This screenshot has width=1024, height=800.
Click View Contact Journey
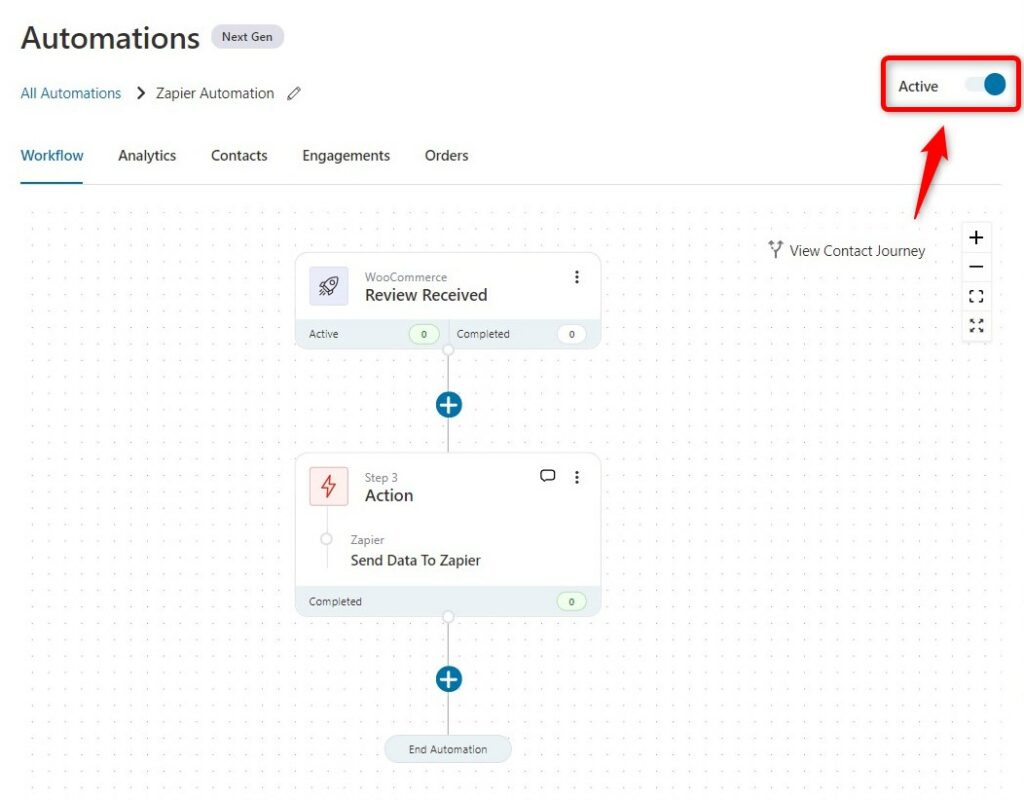[x=857, y=251]
